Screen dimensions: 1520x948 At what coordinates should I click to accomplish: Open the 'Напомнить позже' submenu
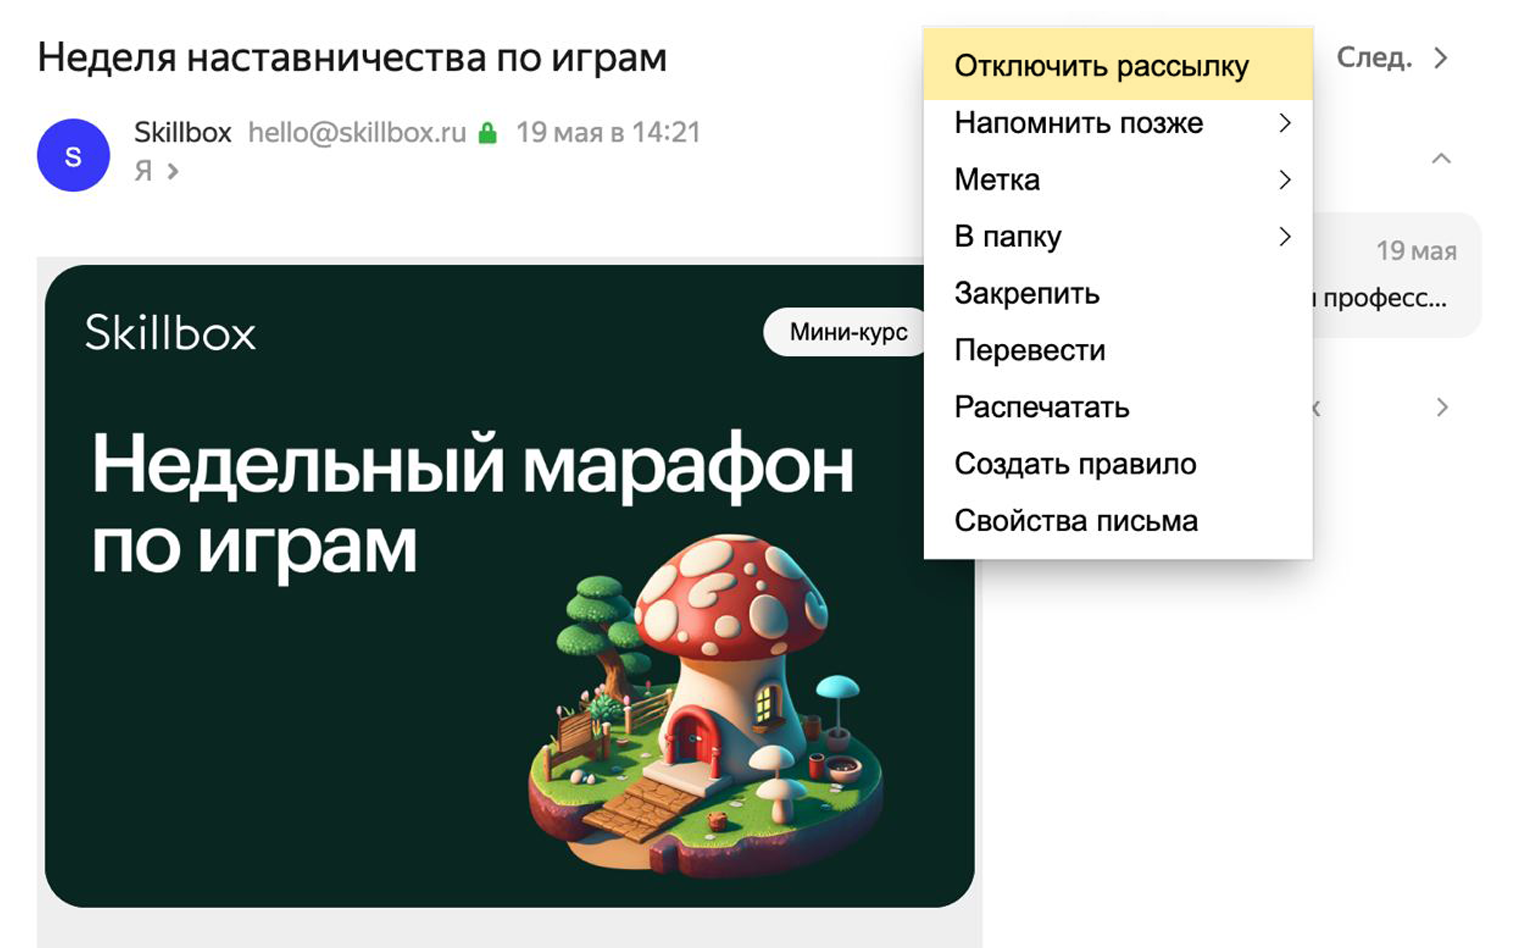pos(1117,123)
